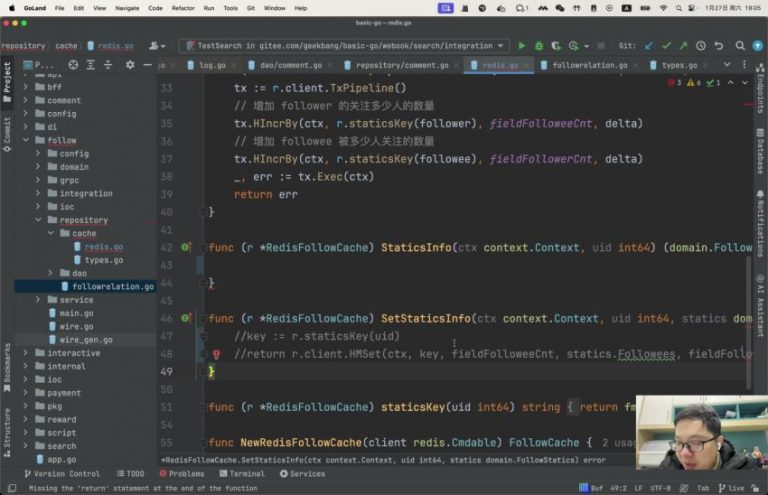
Task: Switch to the followrelation.go editor tab
Action: [588, 65]
